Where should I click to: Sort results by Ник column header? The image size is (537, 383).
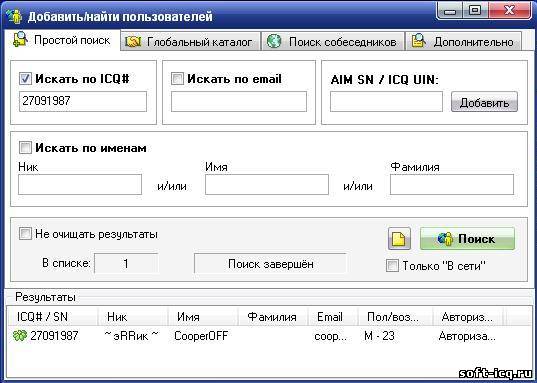click(133, 317)
